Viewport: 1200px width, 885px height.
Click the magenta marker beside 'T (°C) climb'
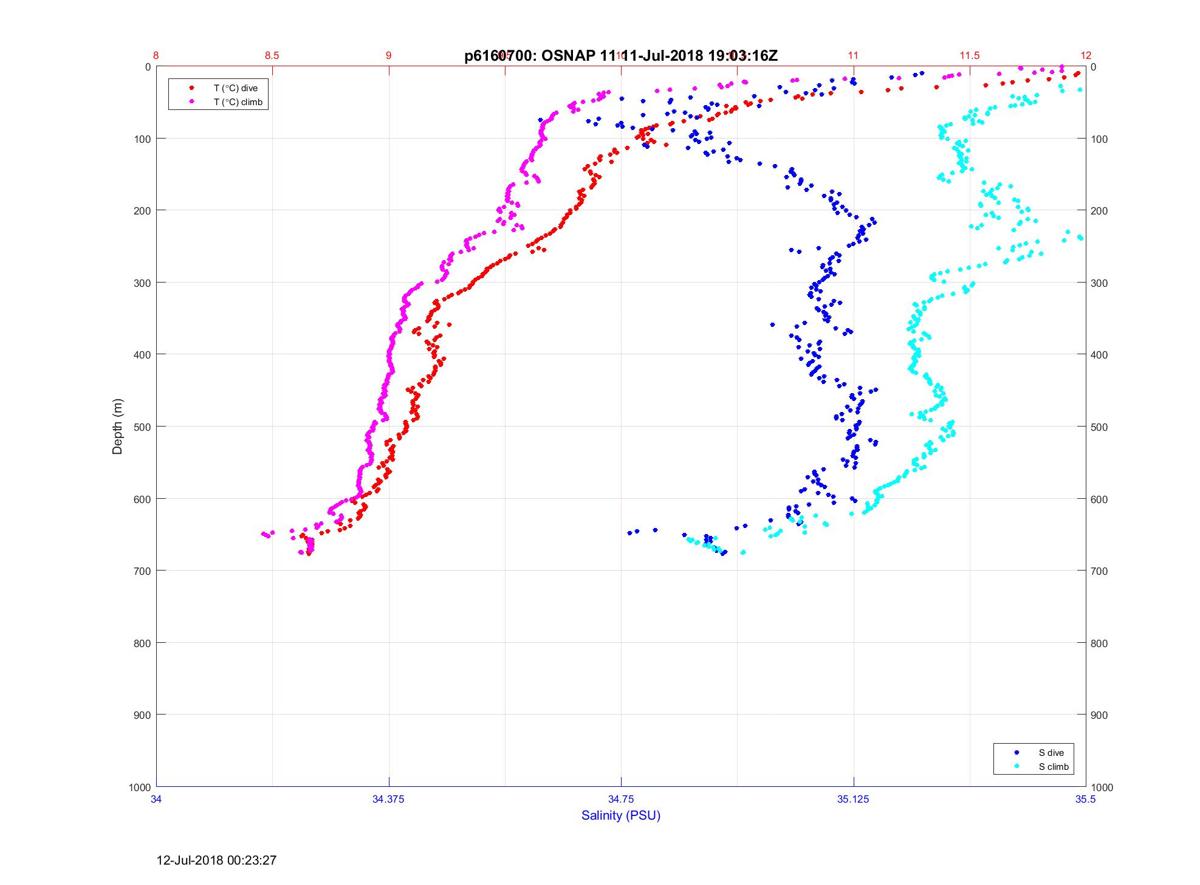[191, 102]
